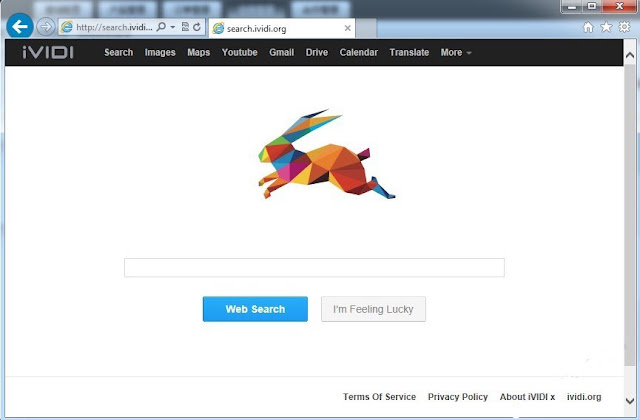Viewport: 640px width, 420px height.
Task: Select the Translate navigation item
Action: pyautogui.click(x=409, y=52)
